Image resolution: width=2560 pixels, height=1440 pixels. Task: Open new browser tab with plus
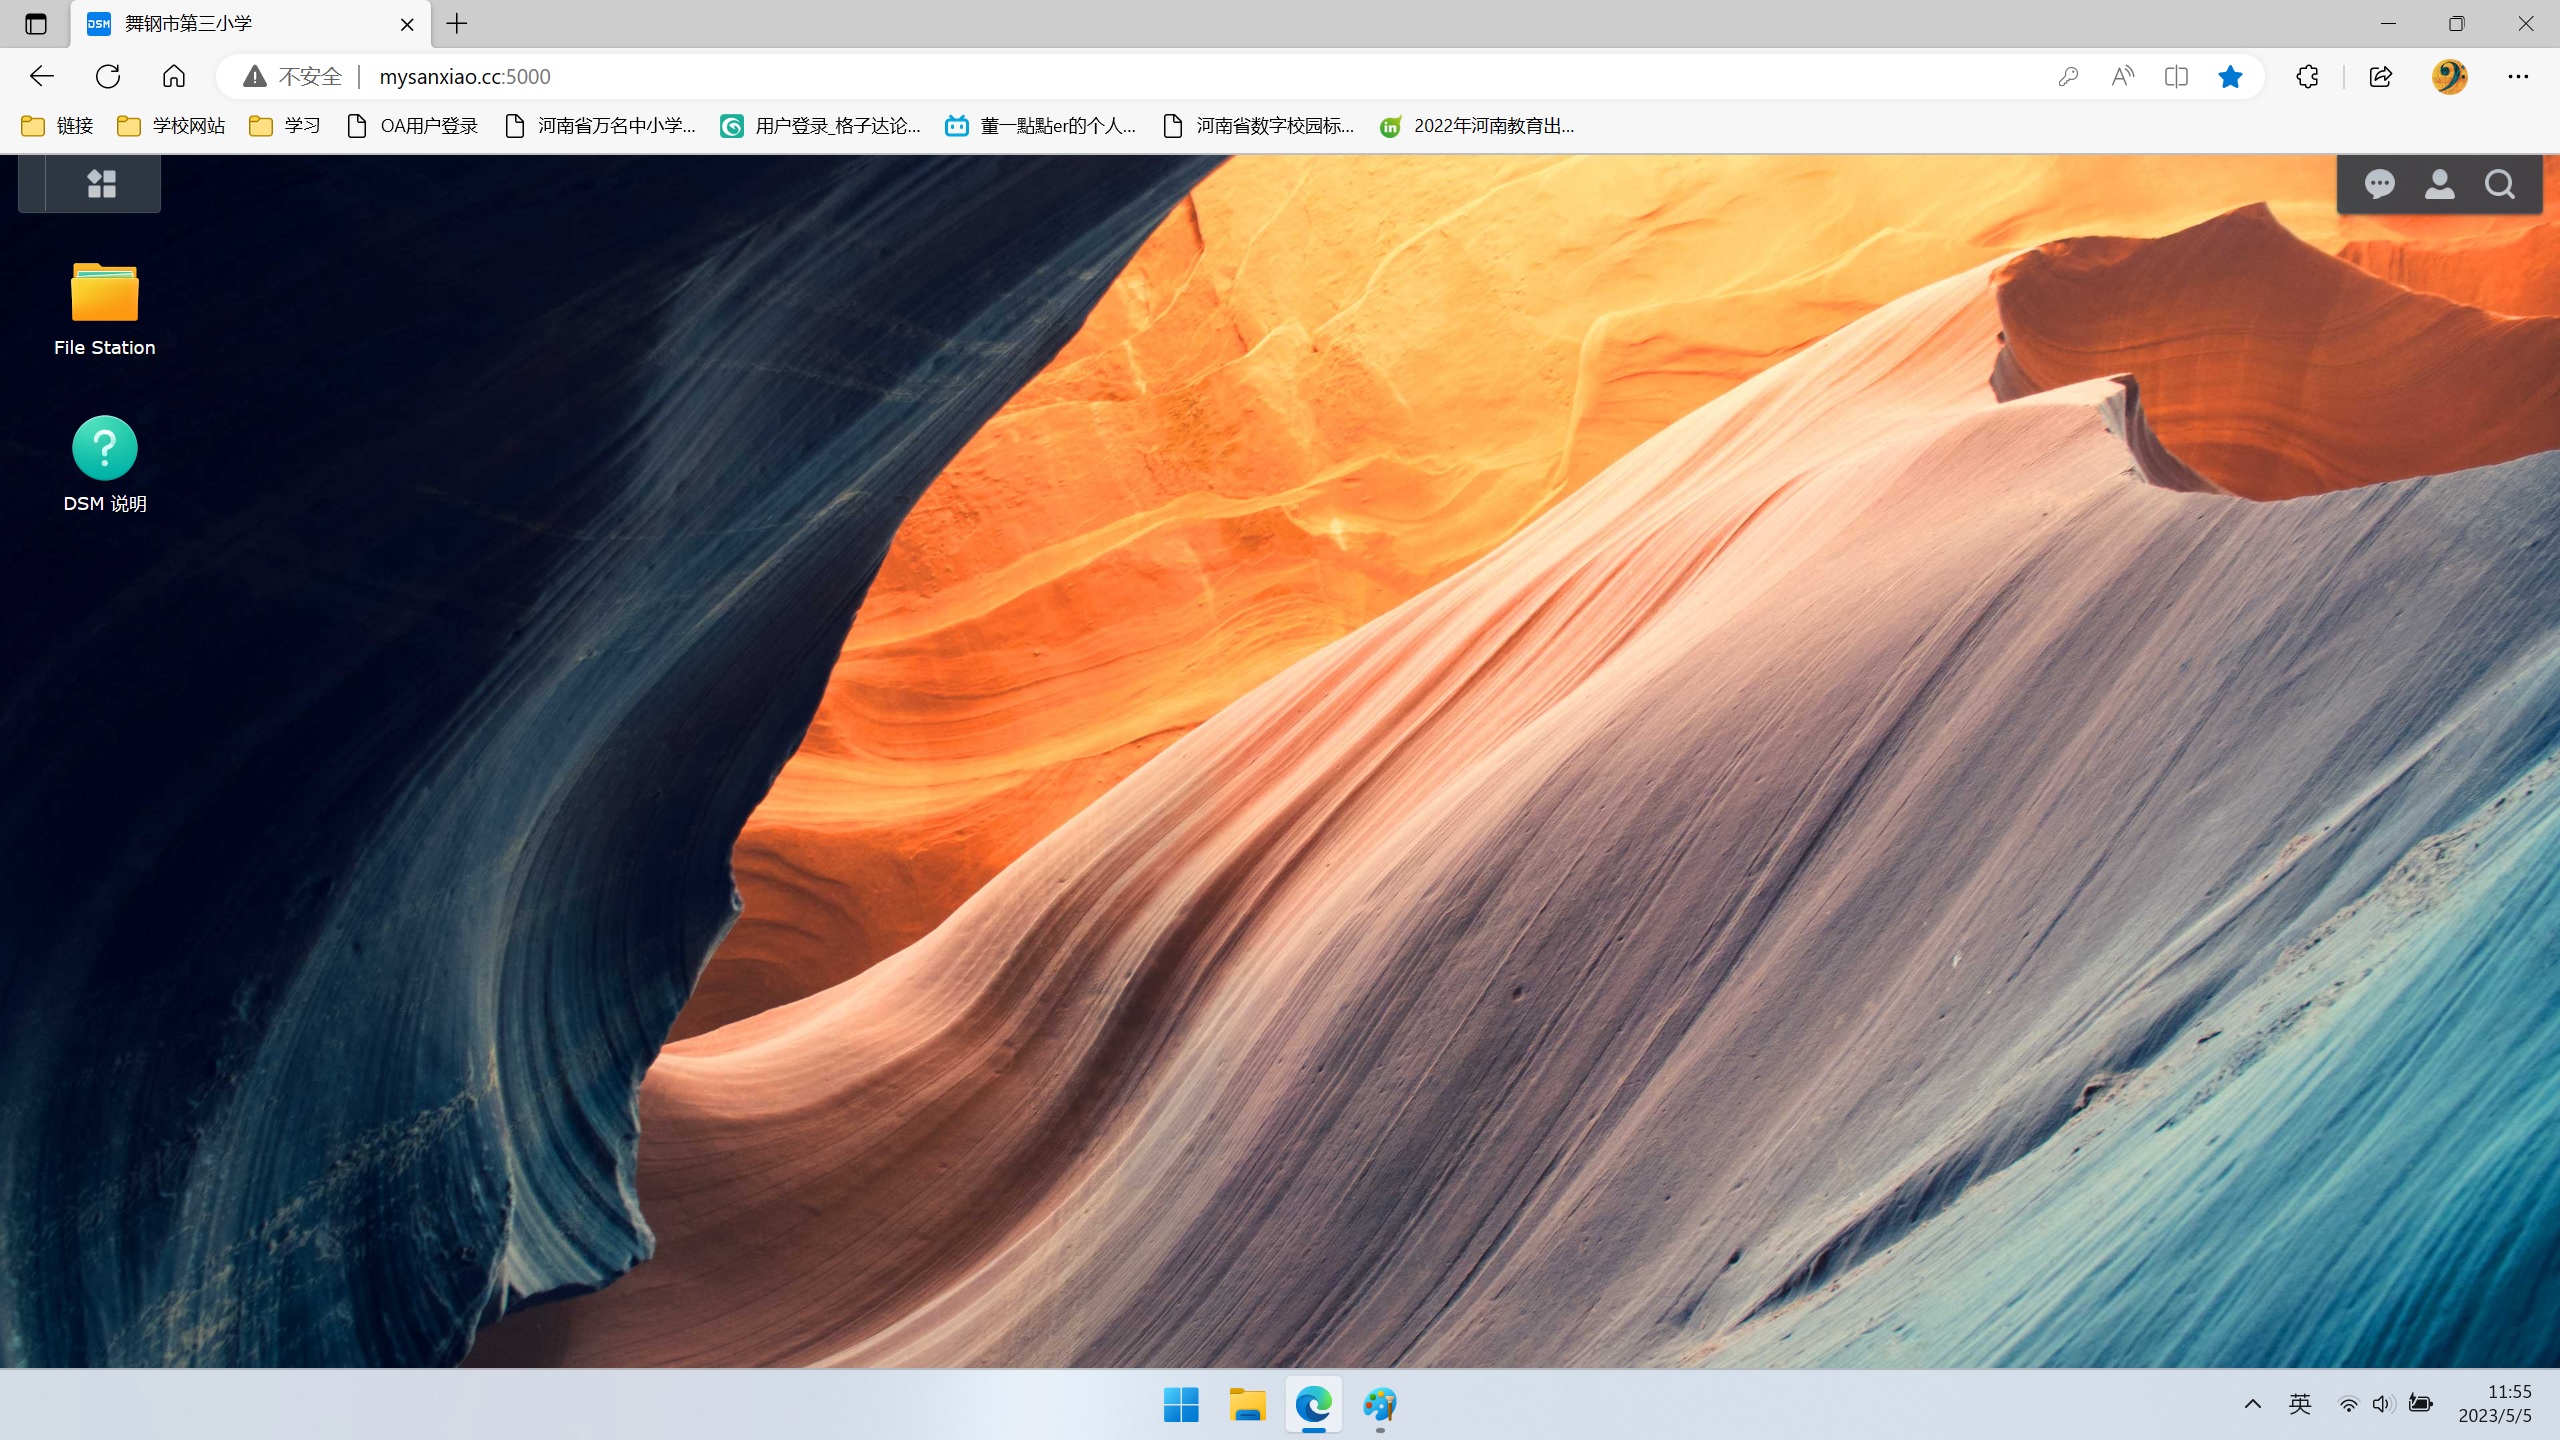coord(457,24)
